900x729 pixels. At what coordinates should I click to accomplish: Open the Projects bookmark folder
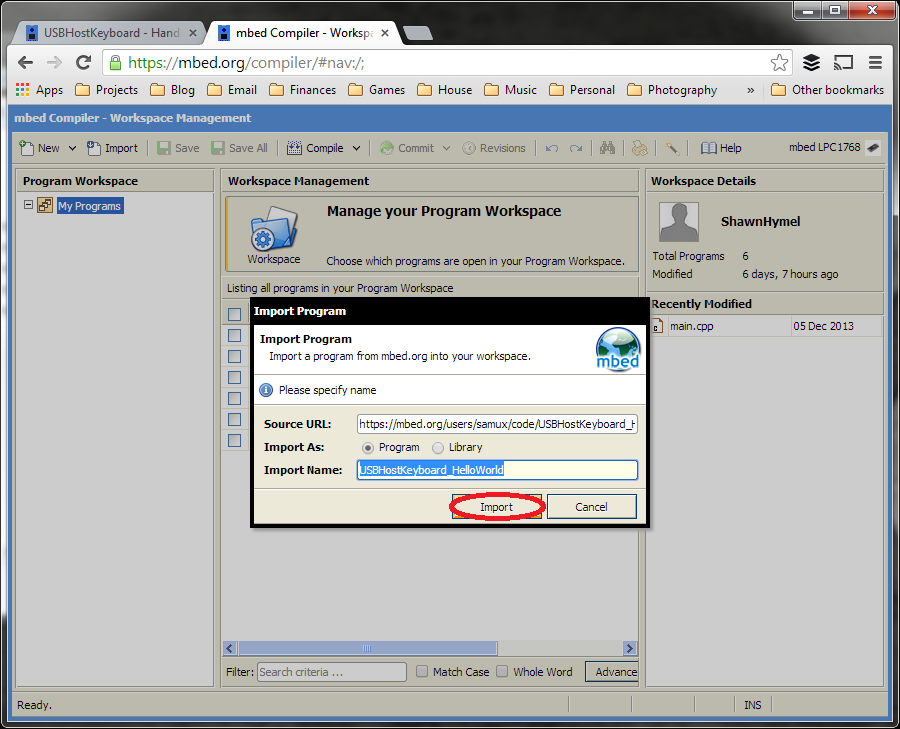(107, 90)
